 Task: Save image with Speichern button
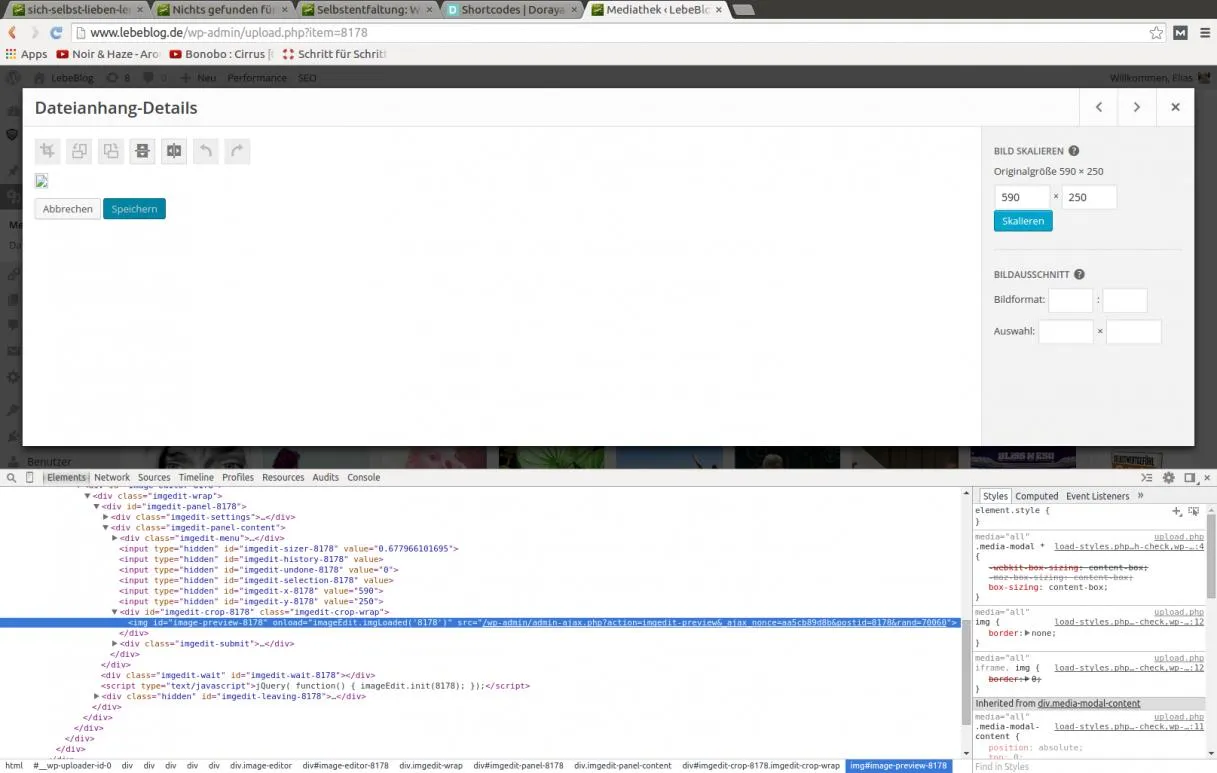(x=134, y=209)
